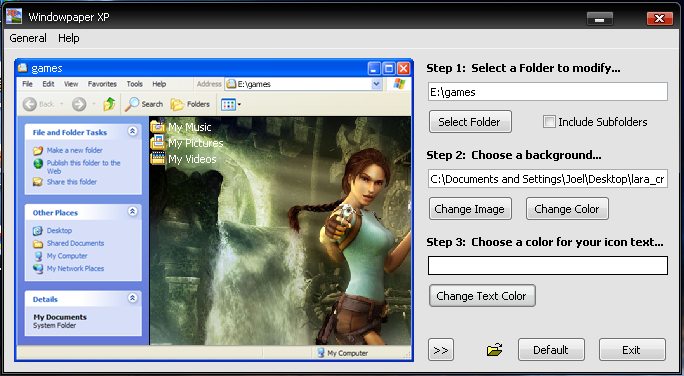Click the preview window red close icon
This screenshot has width=684, height=376.
[x=404, y=68]
